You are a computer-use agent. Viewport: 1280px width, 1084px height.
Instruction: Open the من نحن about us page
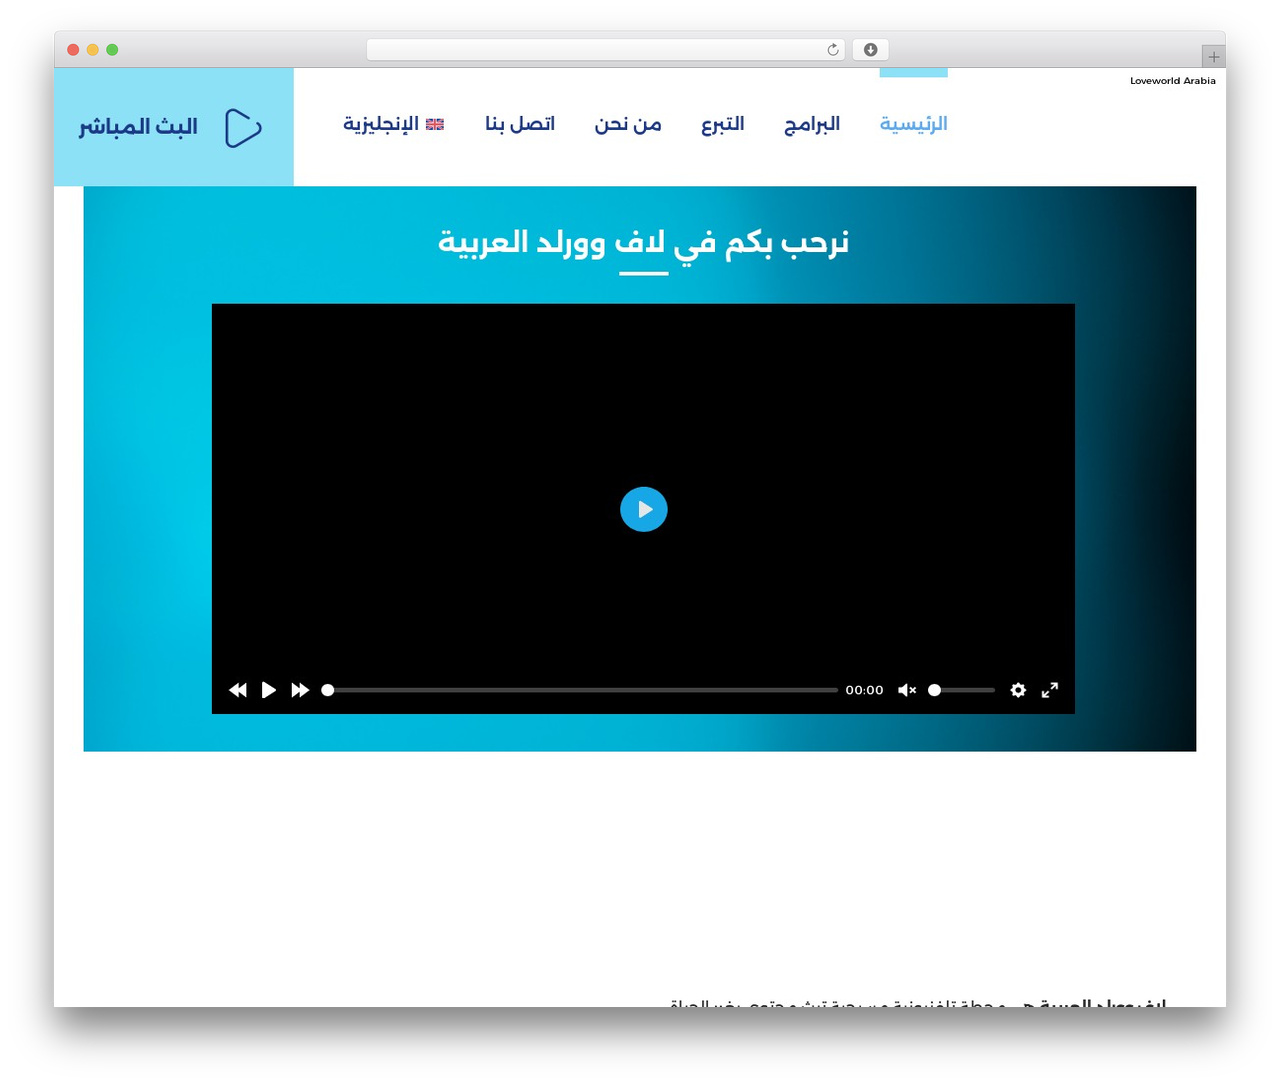point(628,123)
